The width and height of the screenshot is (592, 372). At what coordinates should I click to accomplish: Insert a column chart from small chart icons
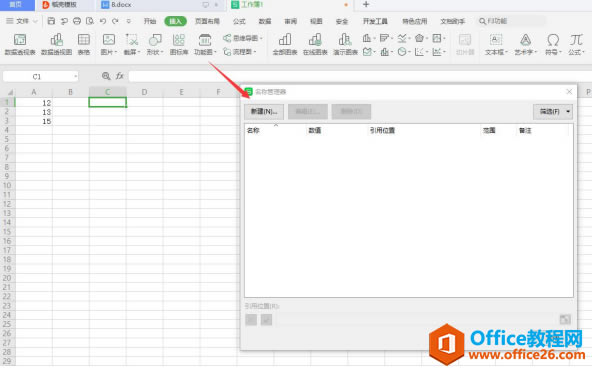tap(367, 38)
